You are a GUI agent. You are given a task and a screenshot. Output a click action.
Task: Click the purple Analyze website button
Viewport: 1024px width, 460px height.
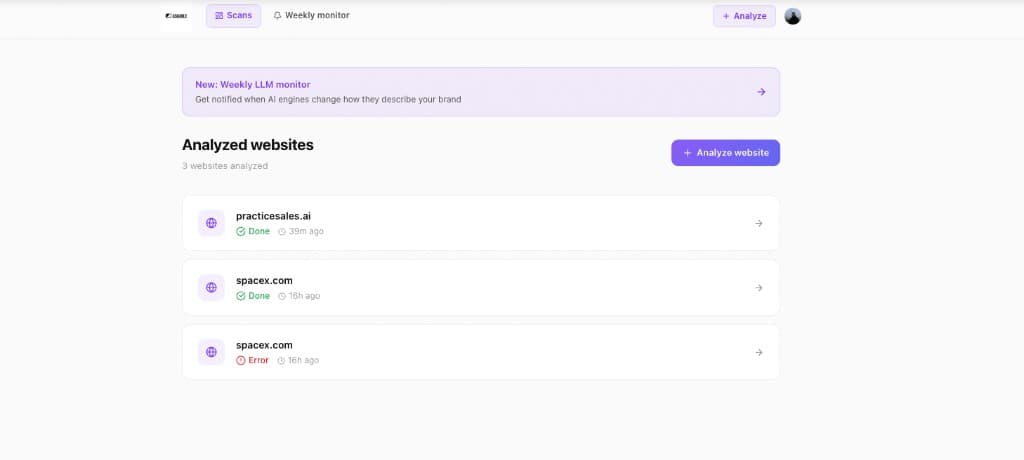tap(725, 153)
